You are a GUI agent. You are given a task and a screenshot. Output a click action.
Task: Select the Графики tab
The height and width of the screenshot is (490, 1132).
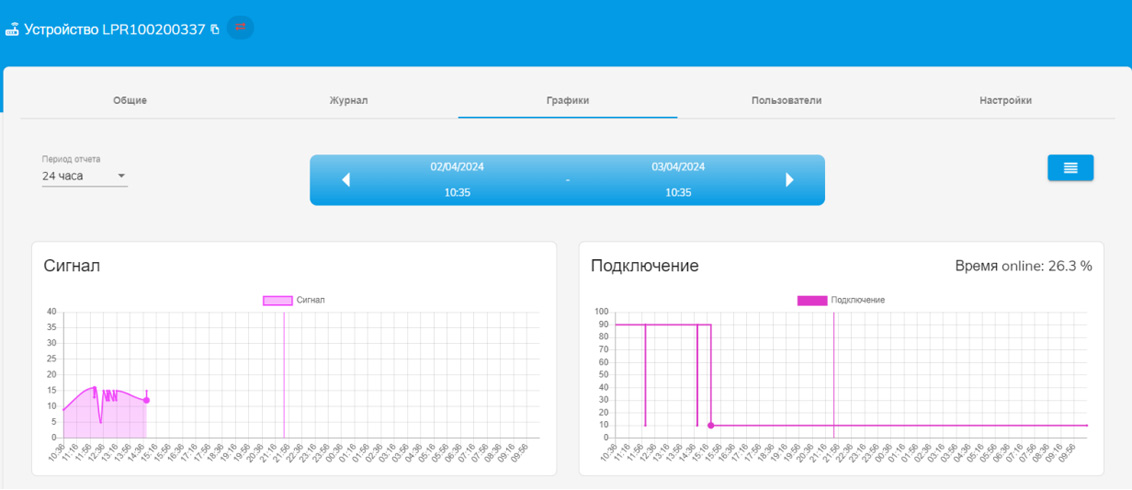(567, 101)
